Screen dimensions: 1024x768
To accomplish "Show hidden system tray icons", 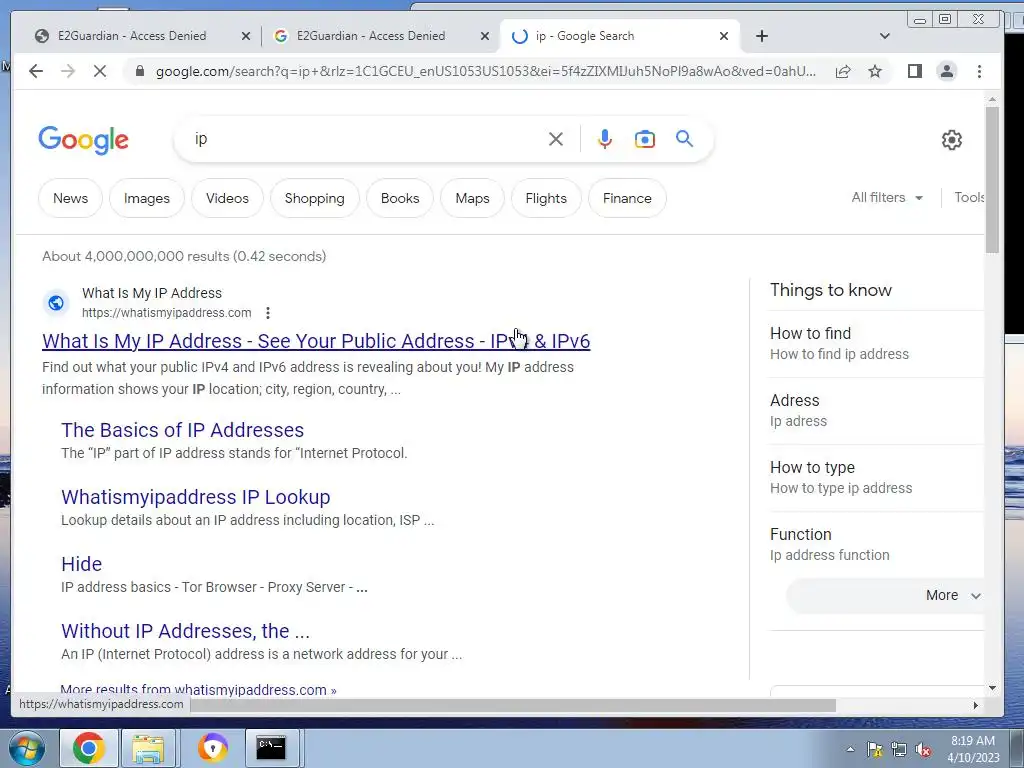I will (850, 750).
